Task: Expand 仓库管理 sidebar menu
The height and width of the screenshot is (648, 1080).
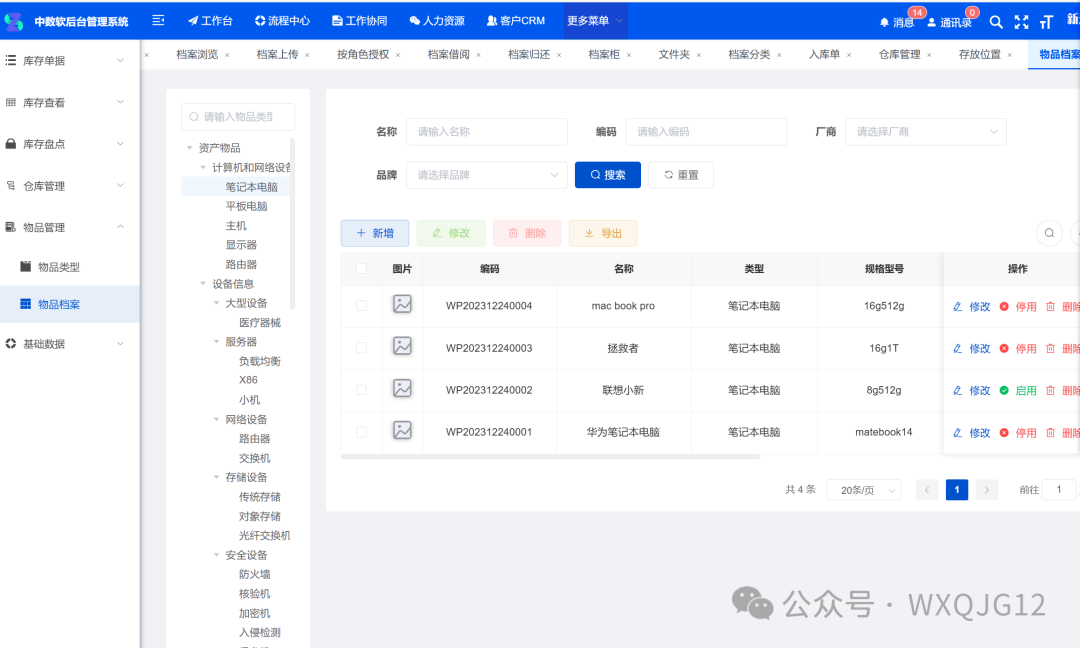Action: [69, 186]
